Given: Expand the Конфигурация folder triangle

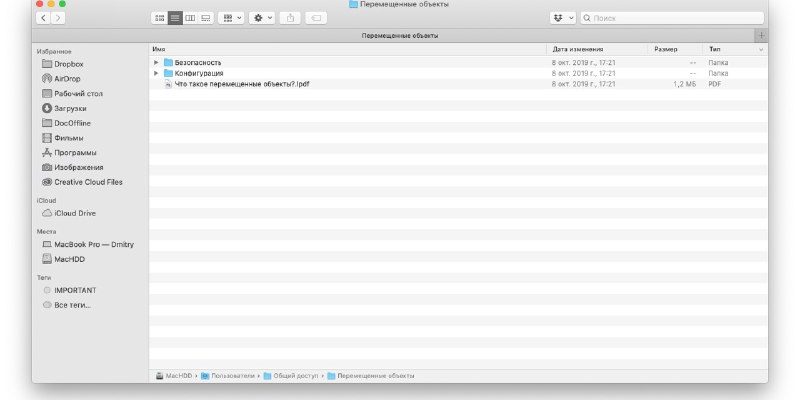Looking at the screenshot, I should point(156,73).
